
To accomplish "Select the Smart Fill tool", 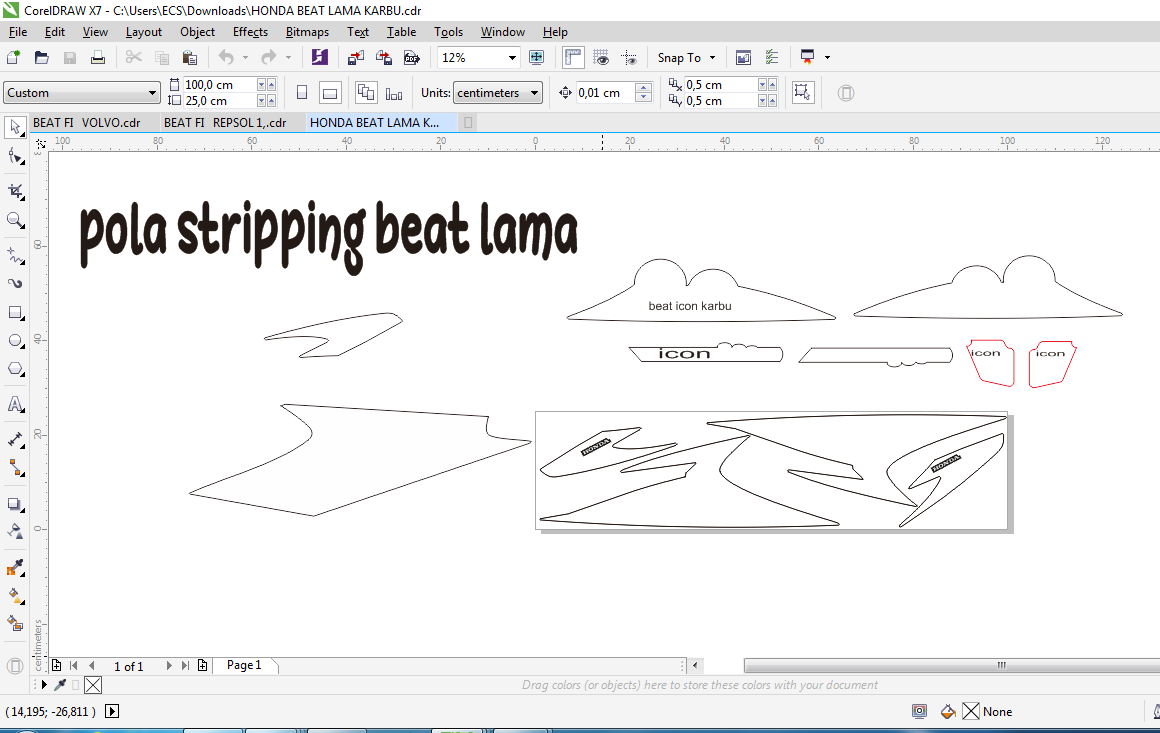I will [x=15, y=624].
